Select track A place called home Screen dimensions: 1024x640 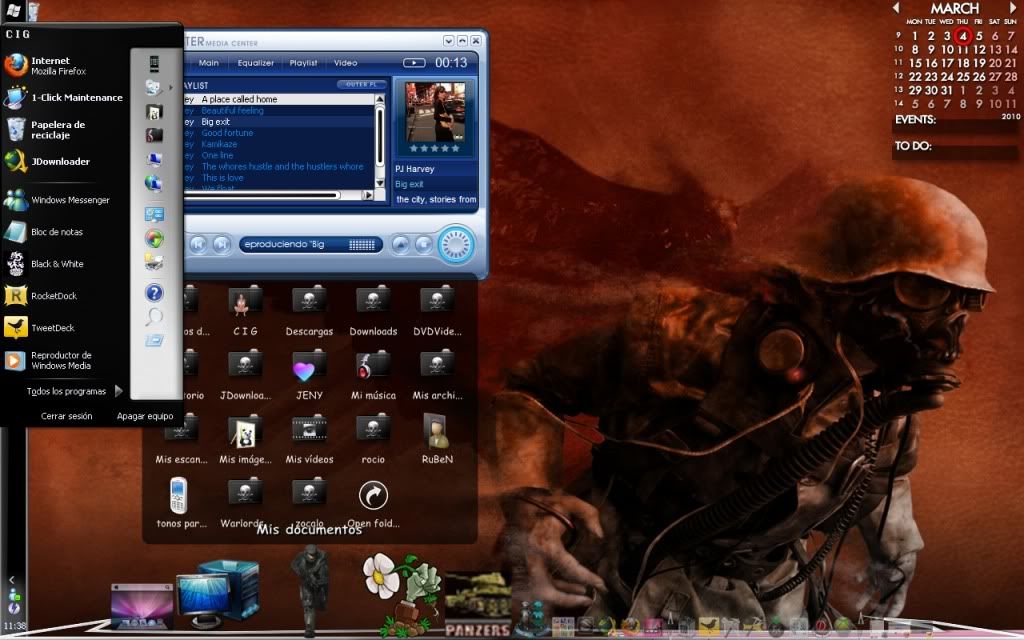tap(239, 99)
